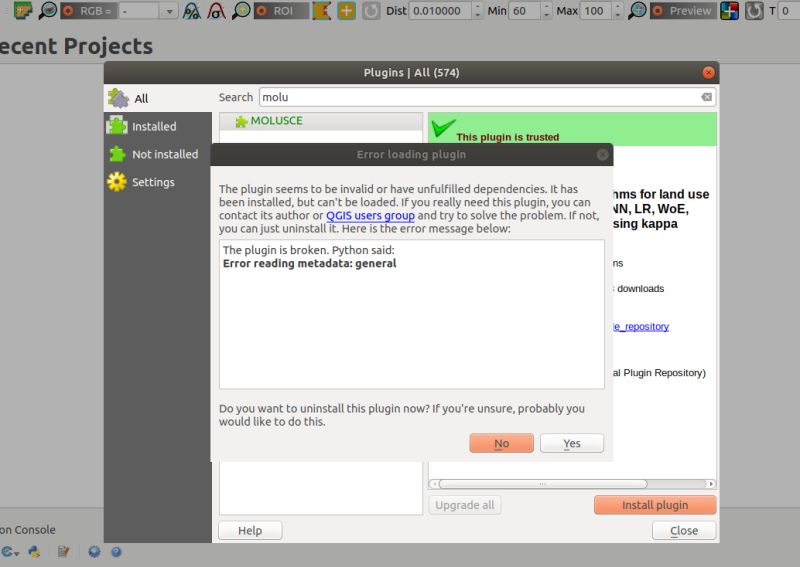Open the Python console options gear icon

coord(94,552)
